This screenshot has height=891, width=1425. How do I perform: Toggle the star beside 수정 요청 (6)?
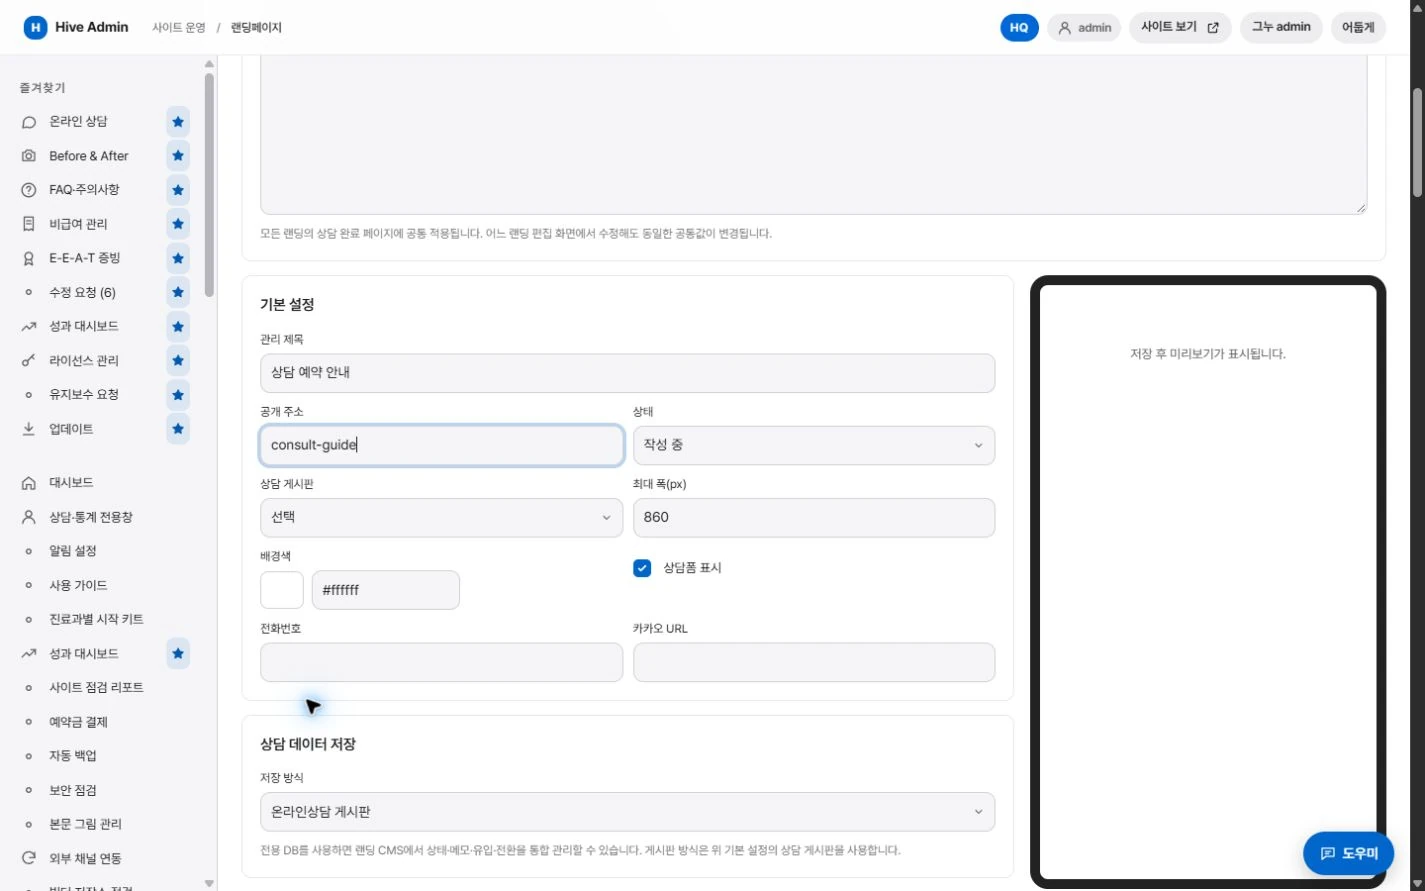pyautogui.click(x=178, y=292)
